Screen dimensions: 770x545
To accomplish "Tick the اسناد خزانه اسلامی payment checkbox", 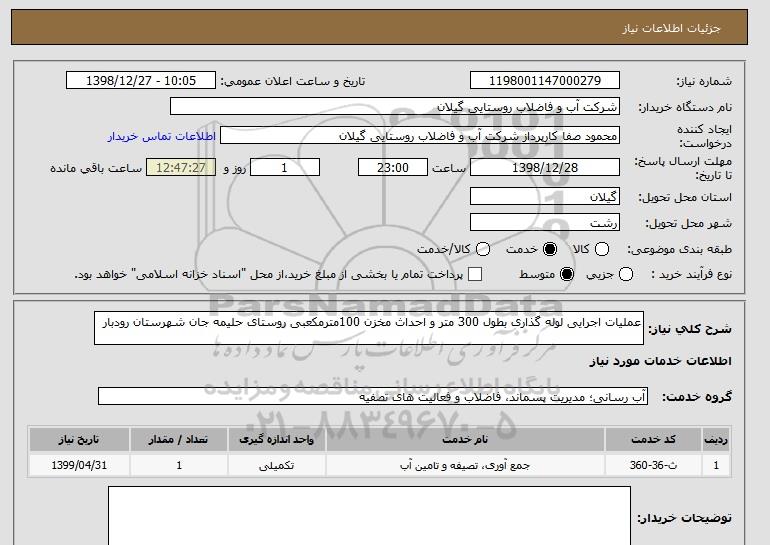I will (475, 274).
